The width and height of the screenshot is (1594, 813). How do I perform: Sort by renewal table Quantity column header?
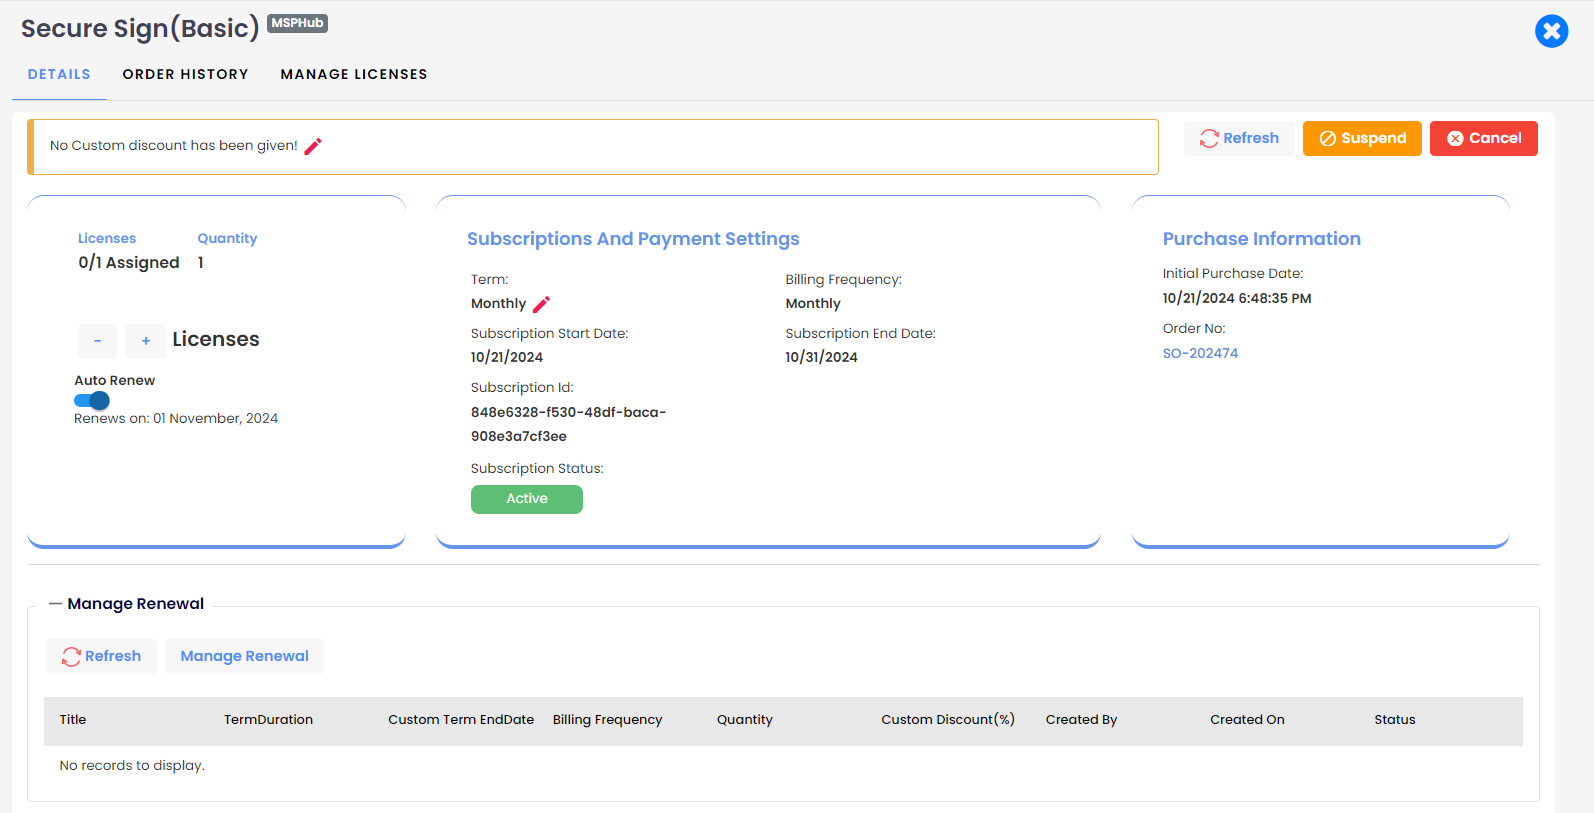745,720
